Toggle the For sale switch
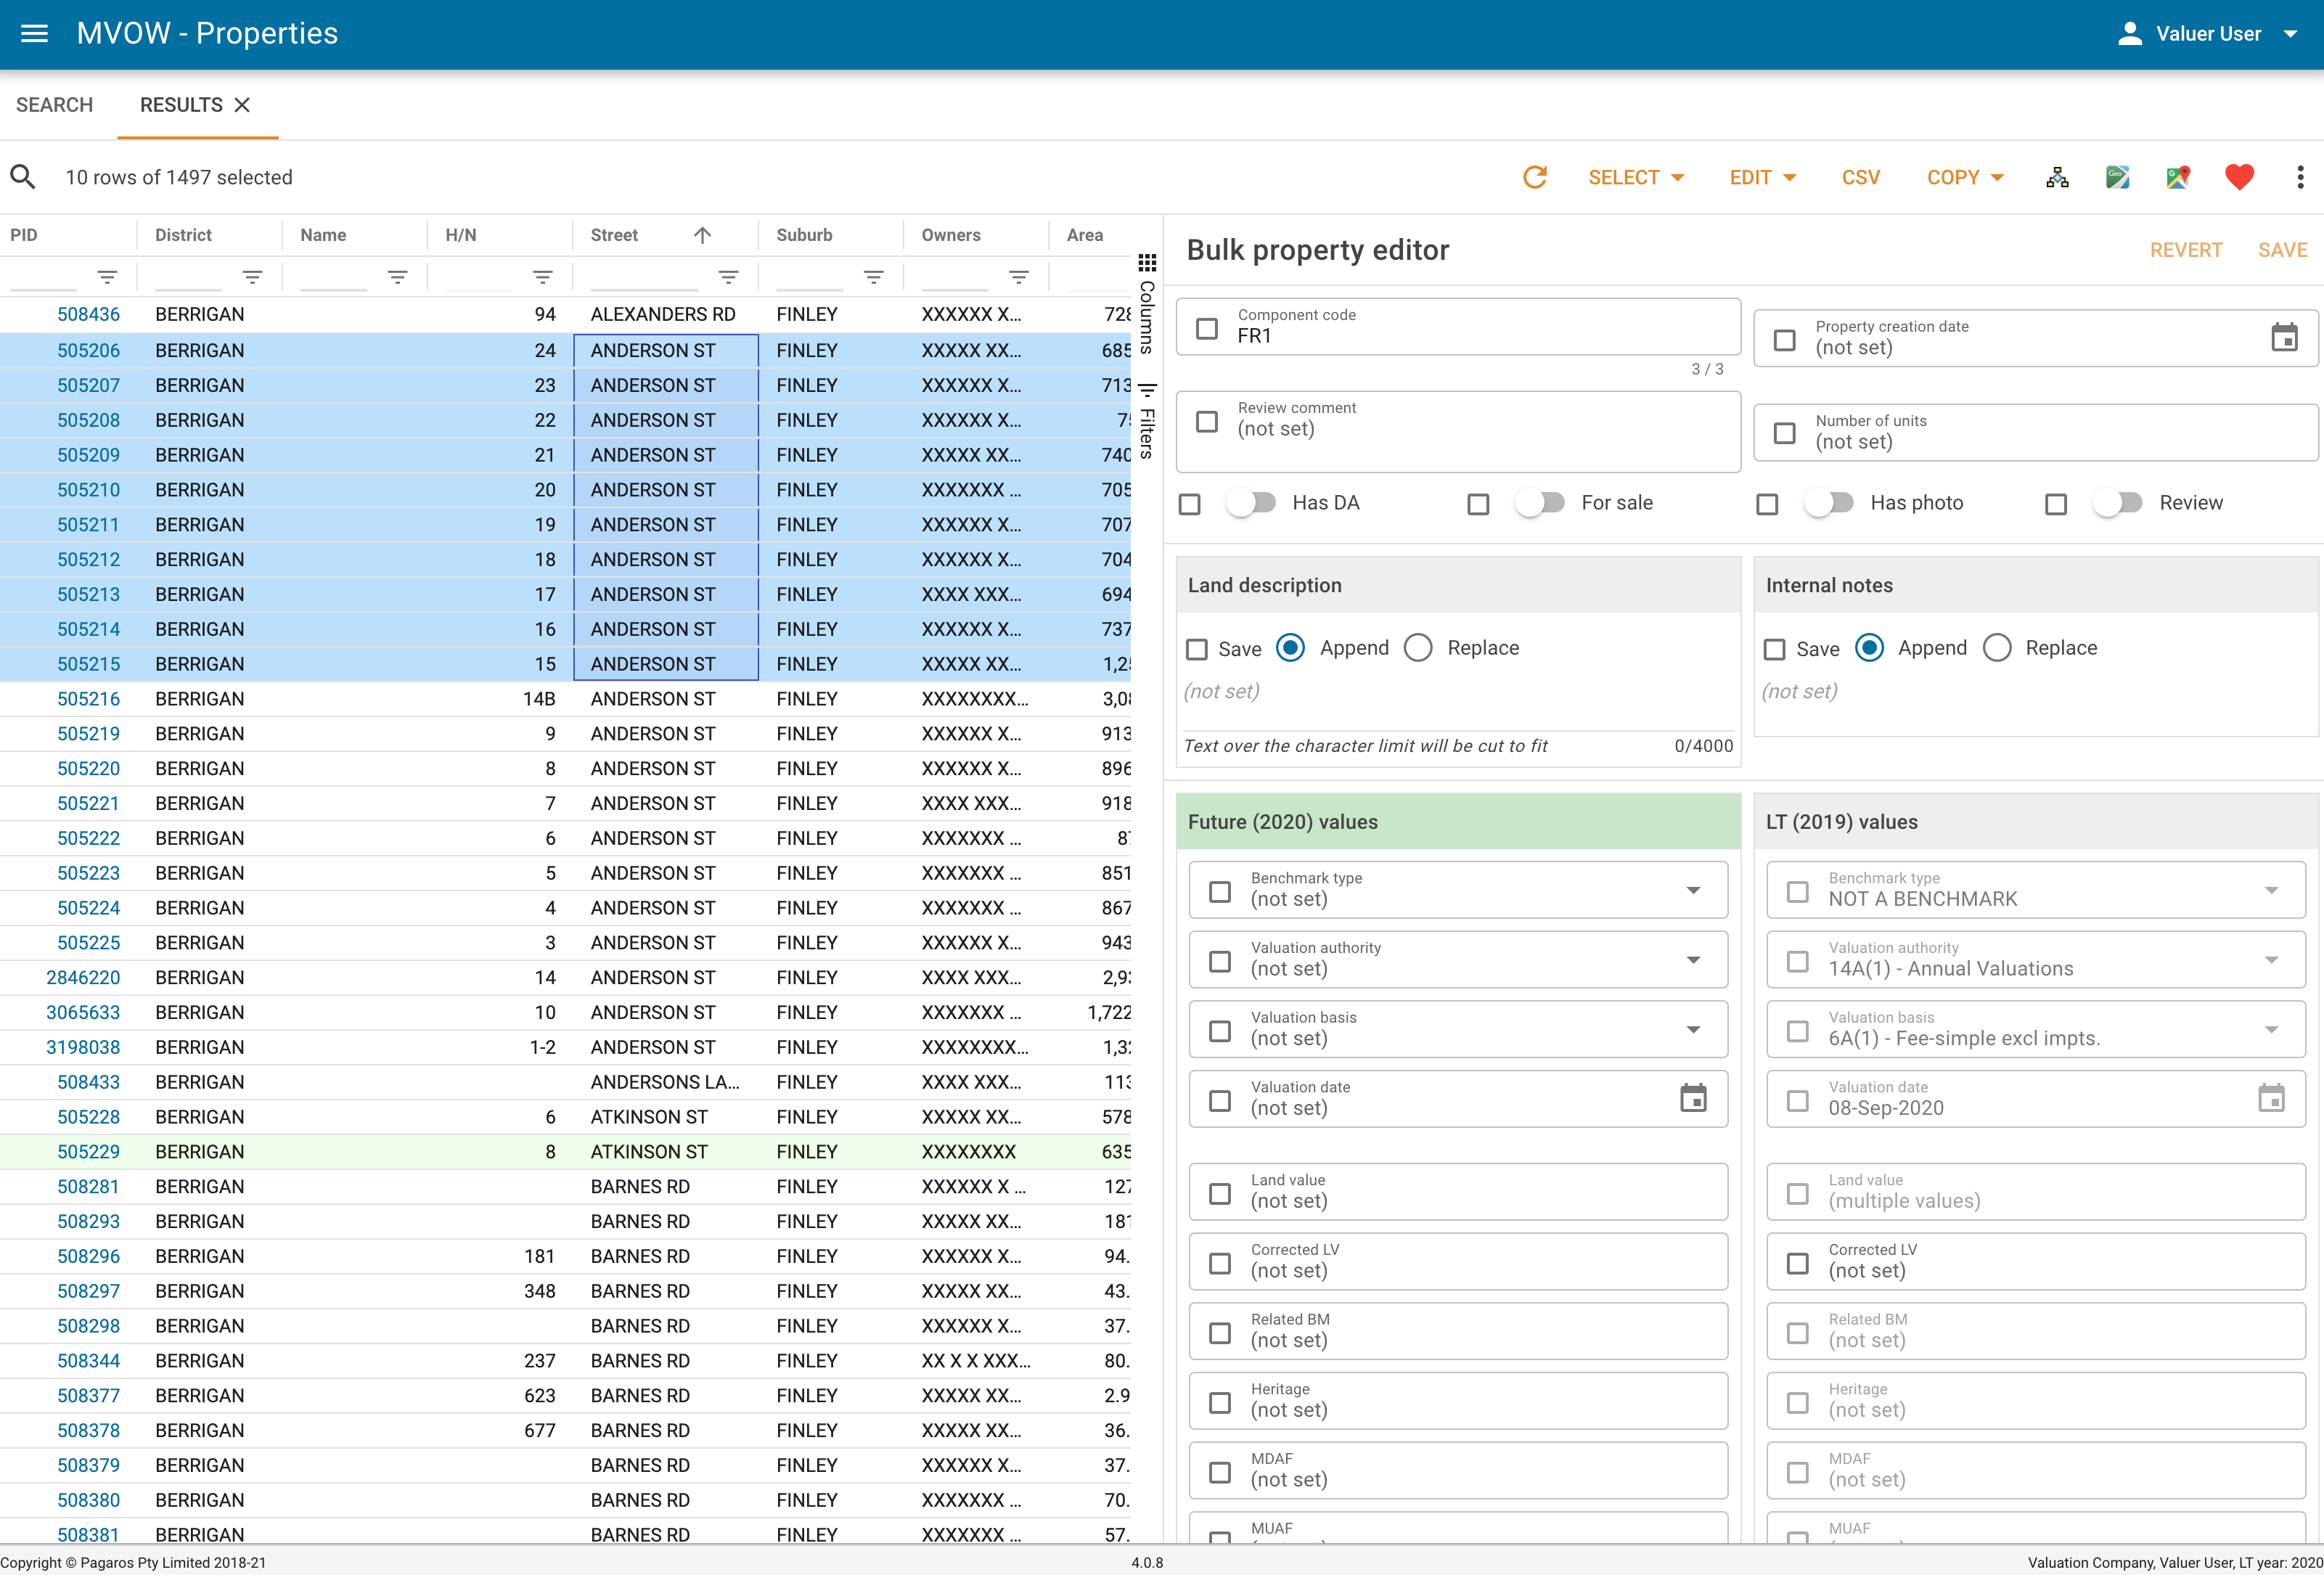Viewport: 2324px width, 1575px height. [x=1540, y=503]
